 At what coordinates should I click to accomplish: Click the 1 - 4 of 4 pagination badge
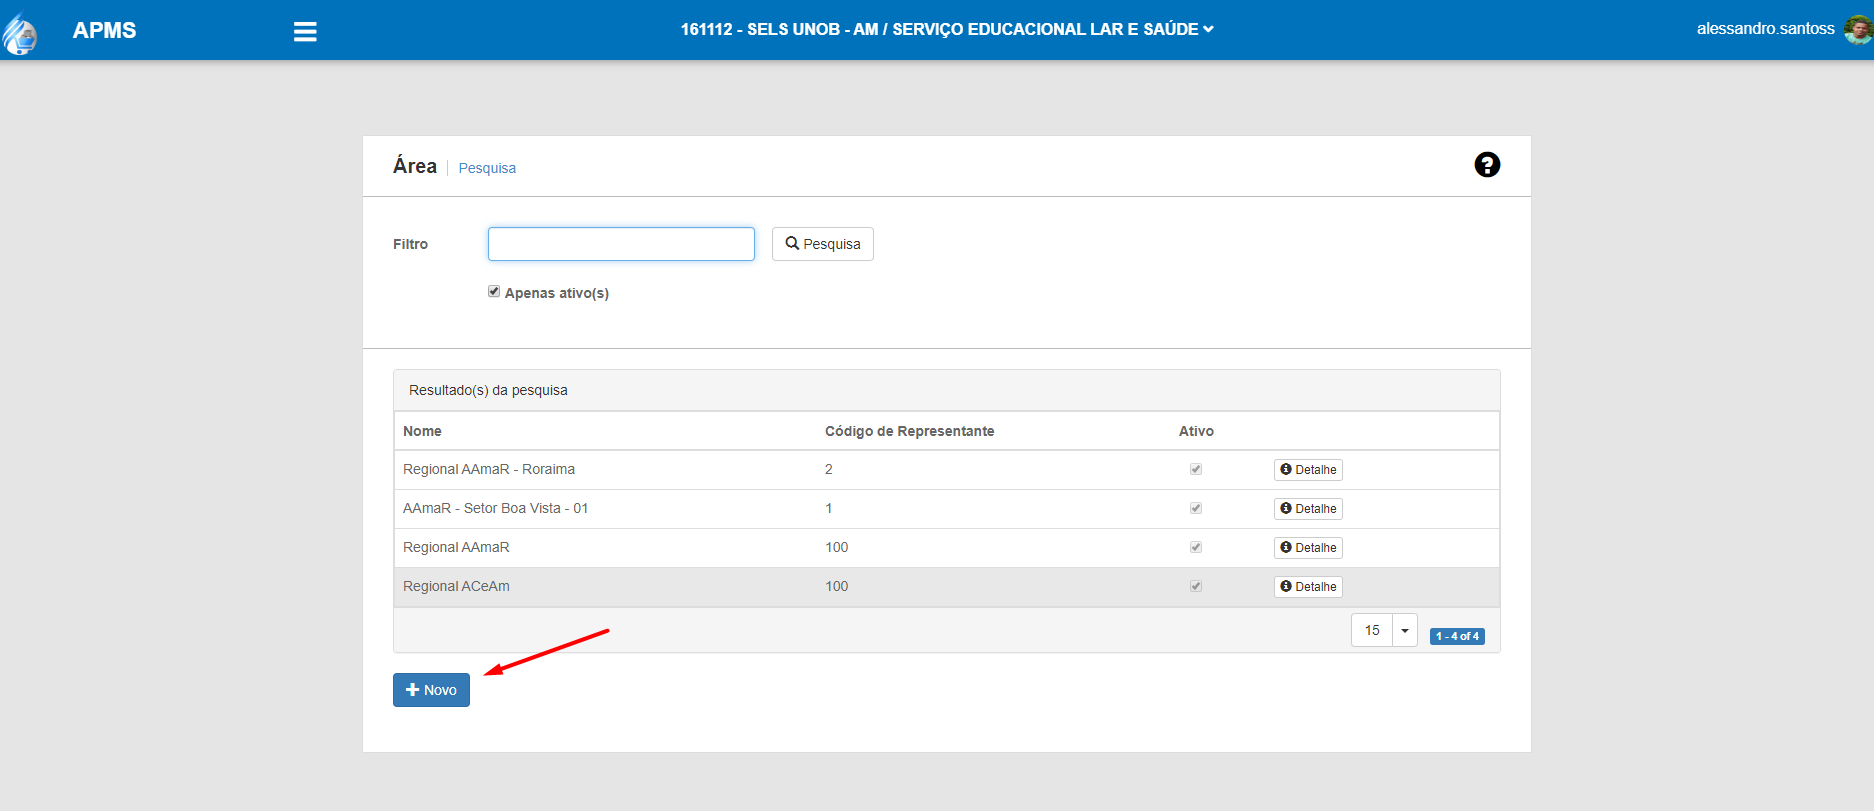[x=1457, y=636]
